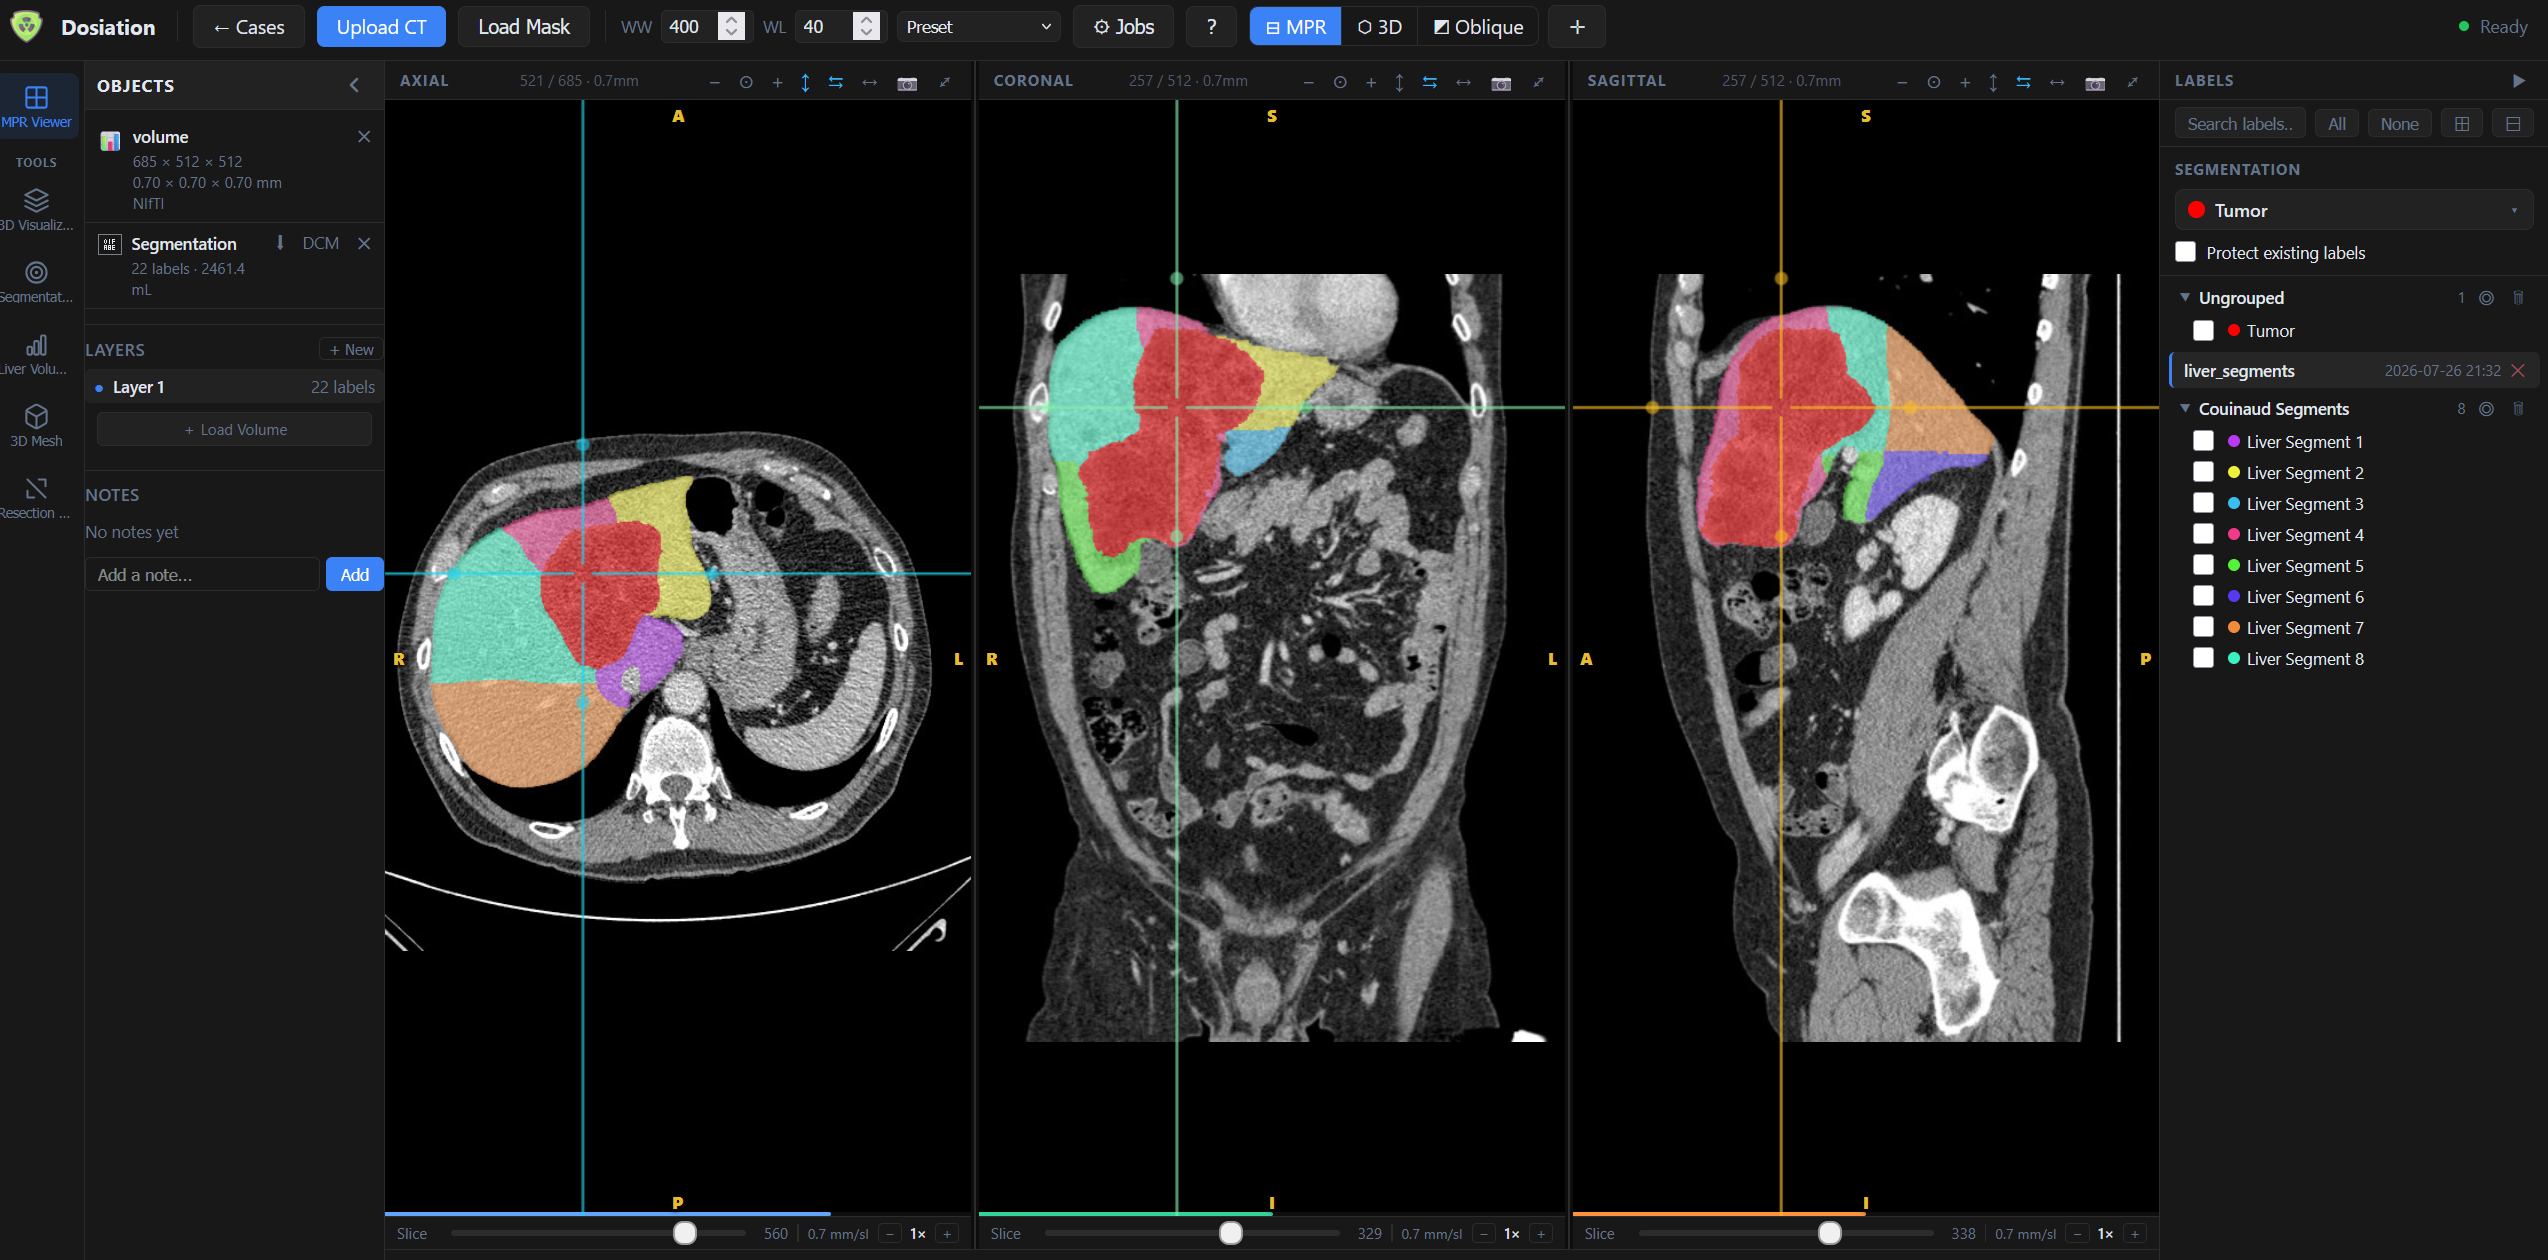This screenshot has width=2548, height=1260.
Task: Toggle visibility of Couinaud Segments group
Action: [2487, 409]
